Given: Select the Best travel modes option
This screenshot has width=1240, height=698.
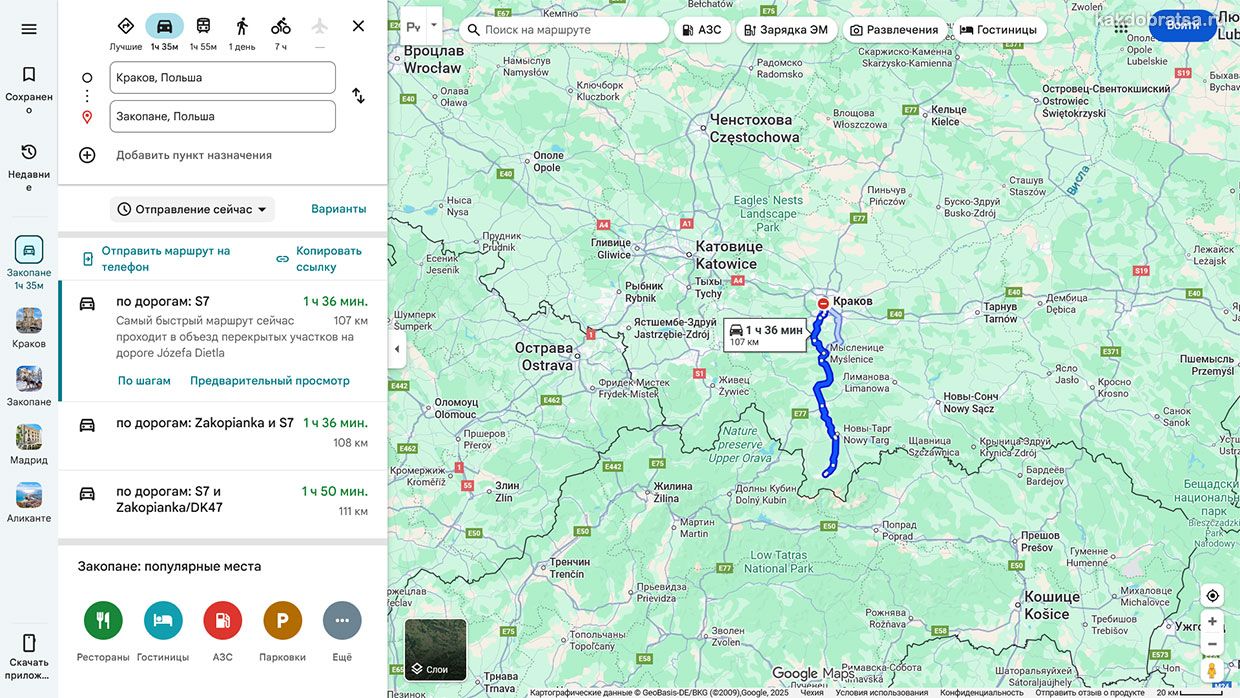Looking at the screenshot, I should tap(126, 33).
